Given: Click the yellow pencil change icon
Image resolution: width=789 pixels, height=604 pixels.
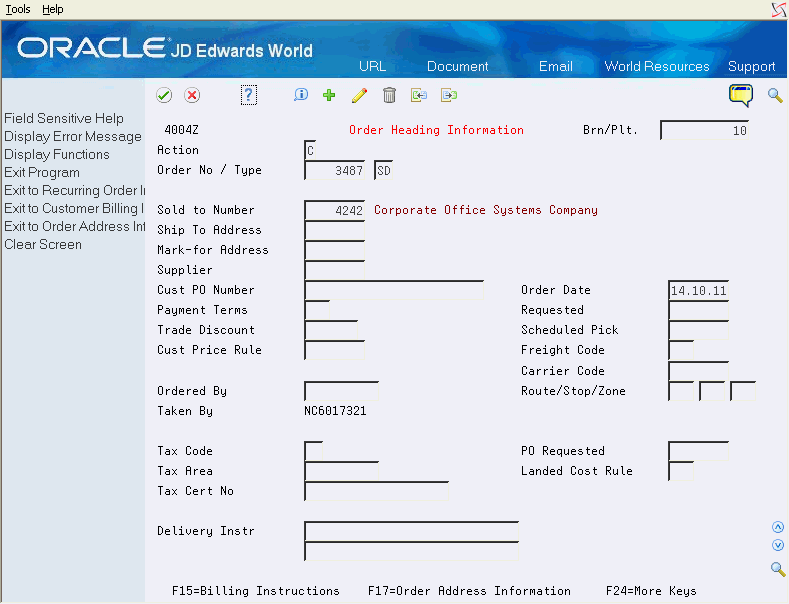Looking at the screenshot, I should pyautogui.click(x=359, y=95).
